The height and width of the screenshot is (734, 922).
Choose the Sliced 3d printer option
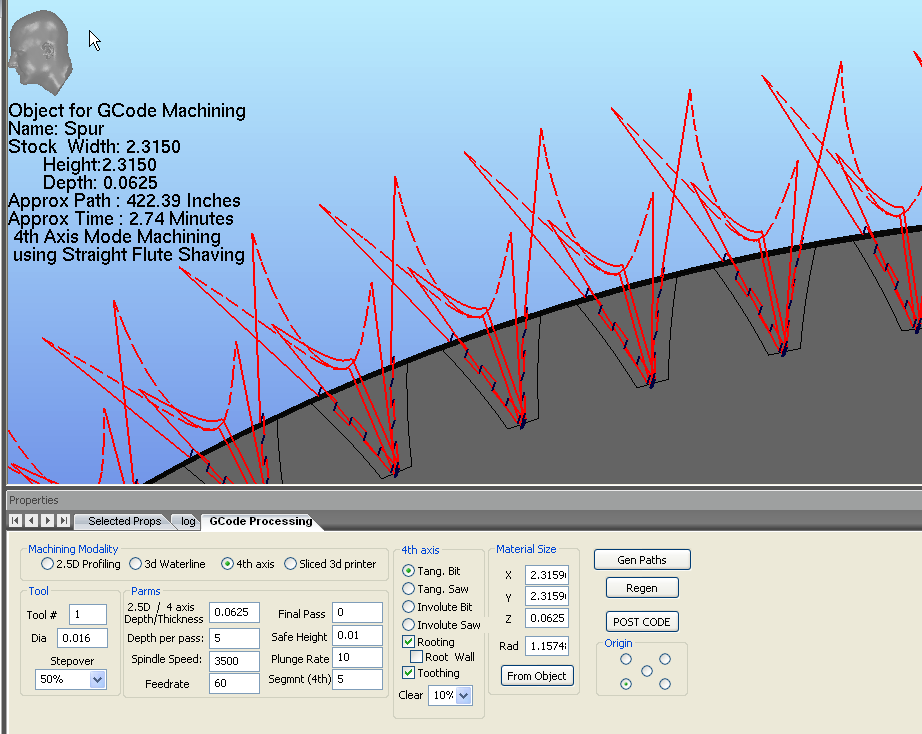pyautogui.click(x=291, y=564)
